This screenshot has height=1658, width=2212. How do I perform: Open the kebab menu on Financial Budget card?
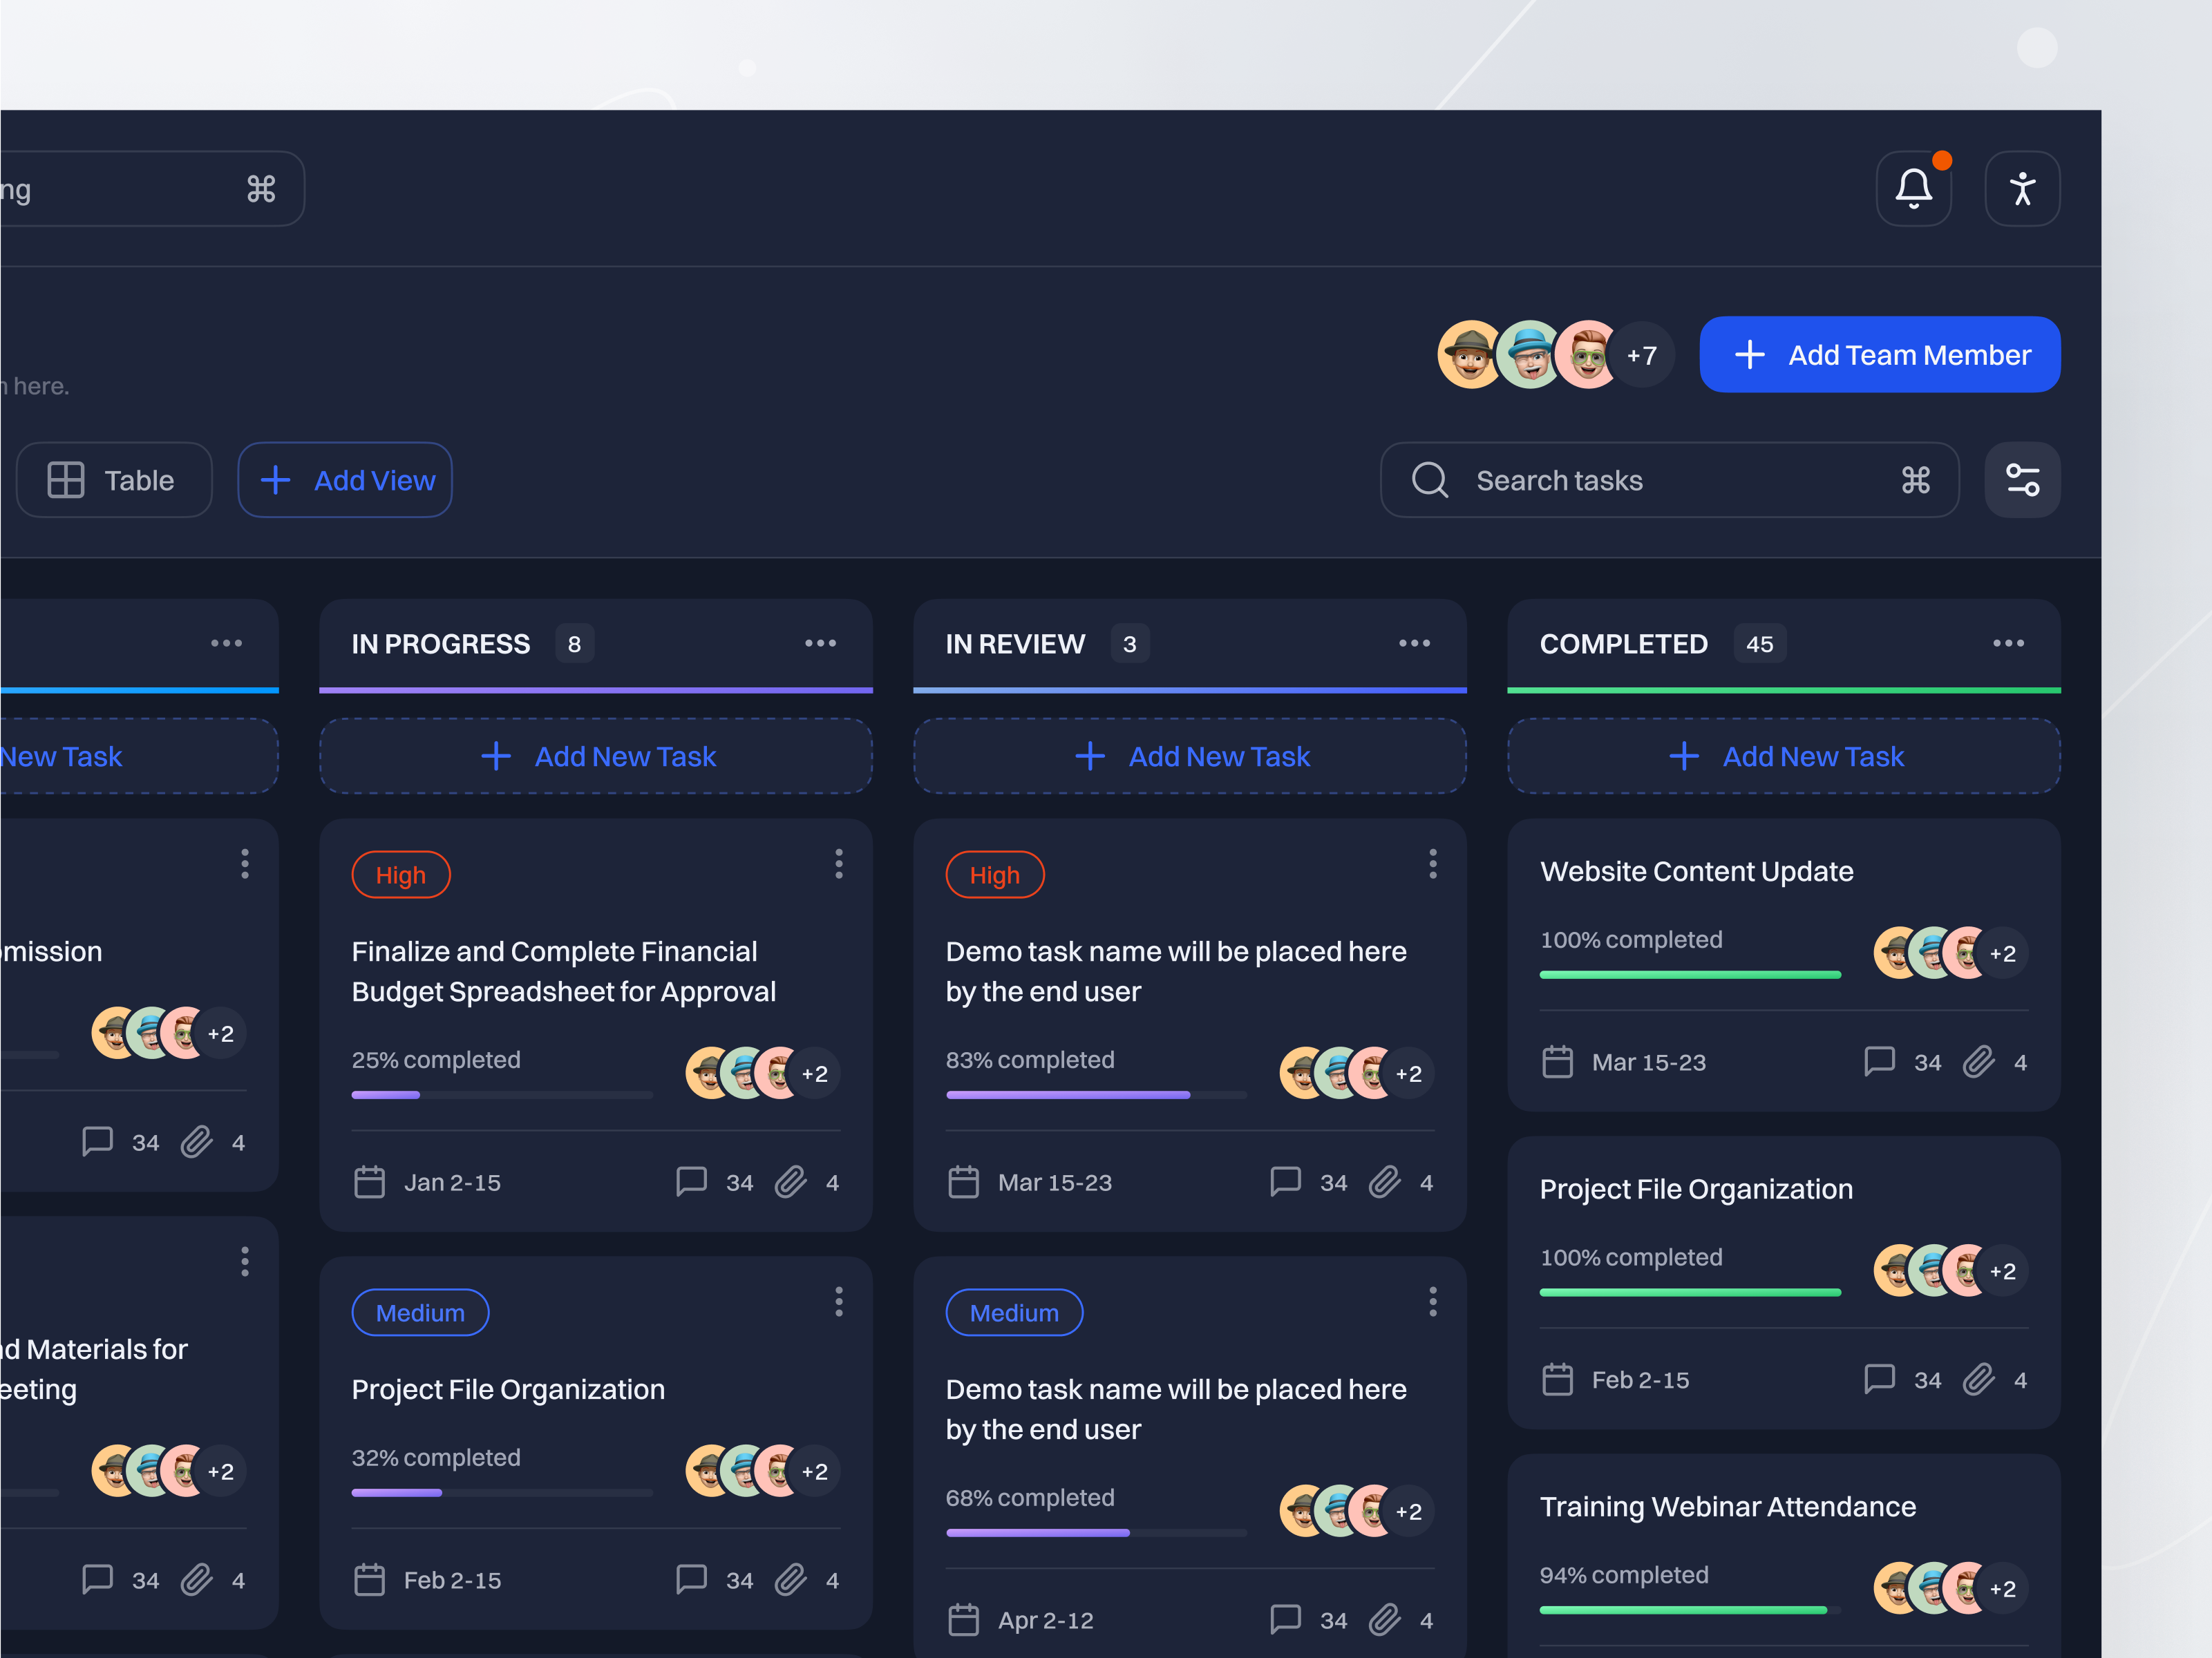[x=838, y=864]
